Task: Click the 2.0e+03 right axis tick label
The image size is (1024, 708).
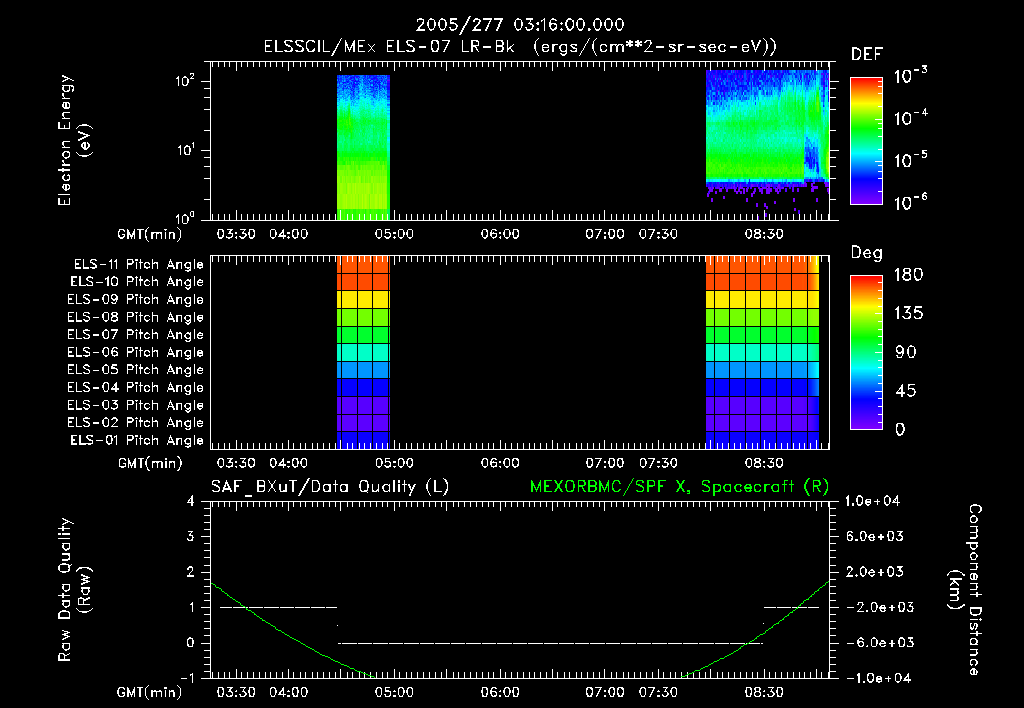Action: [x=875, y=572]
